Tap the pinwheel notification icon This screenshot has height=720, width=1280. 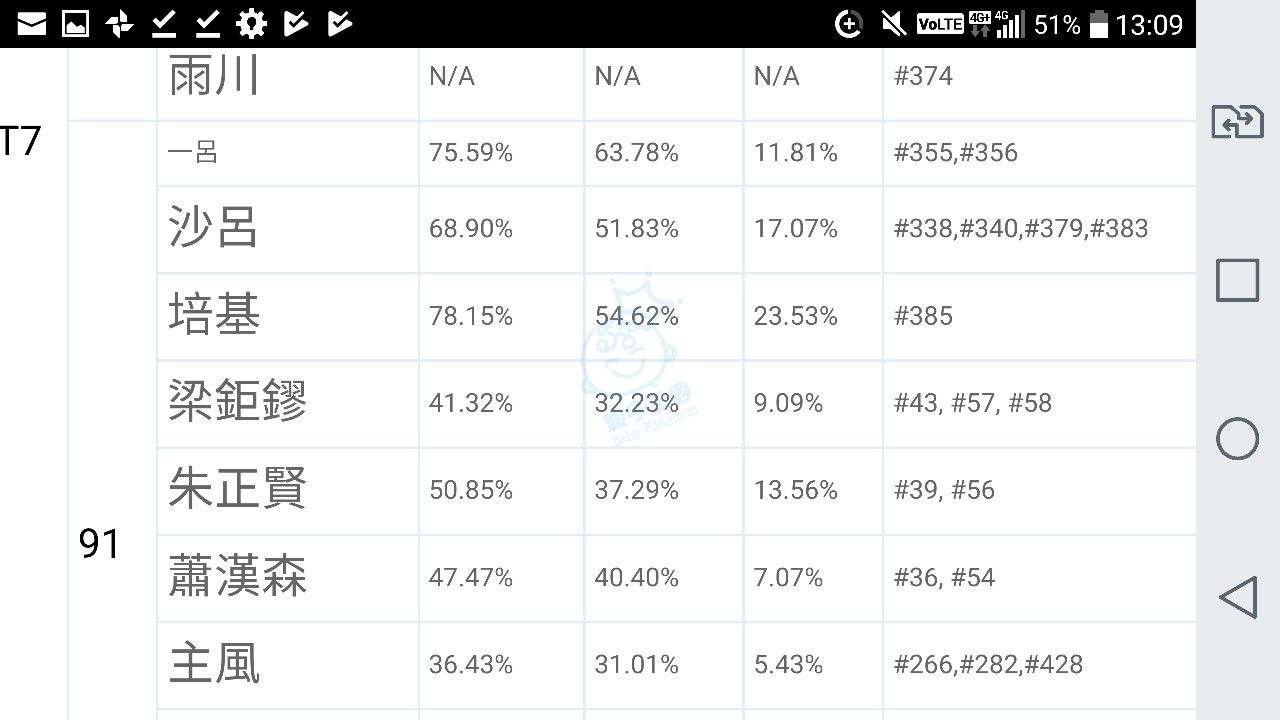(120, 24)
